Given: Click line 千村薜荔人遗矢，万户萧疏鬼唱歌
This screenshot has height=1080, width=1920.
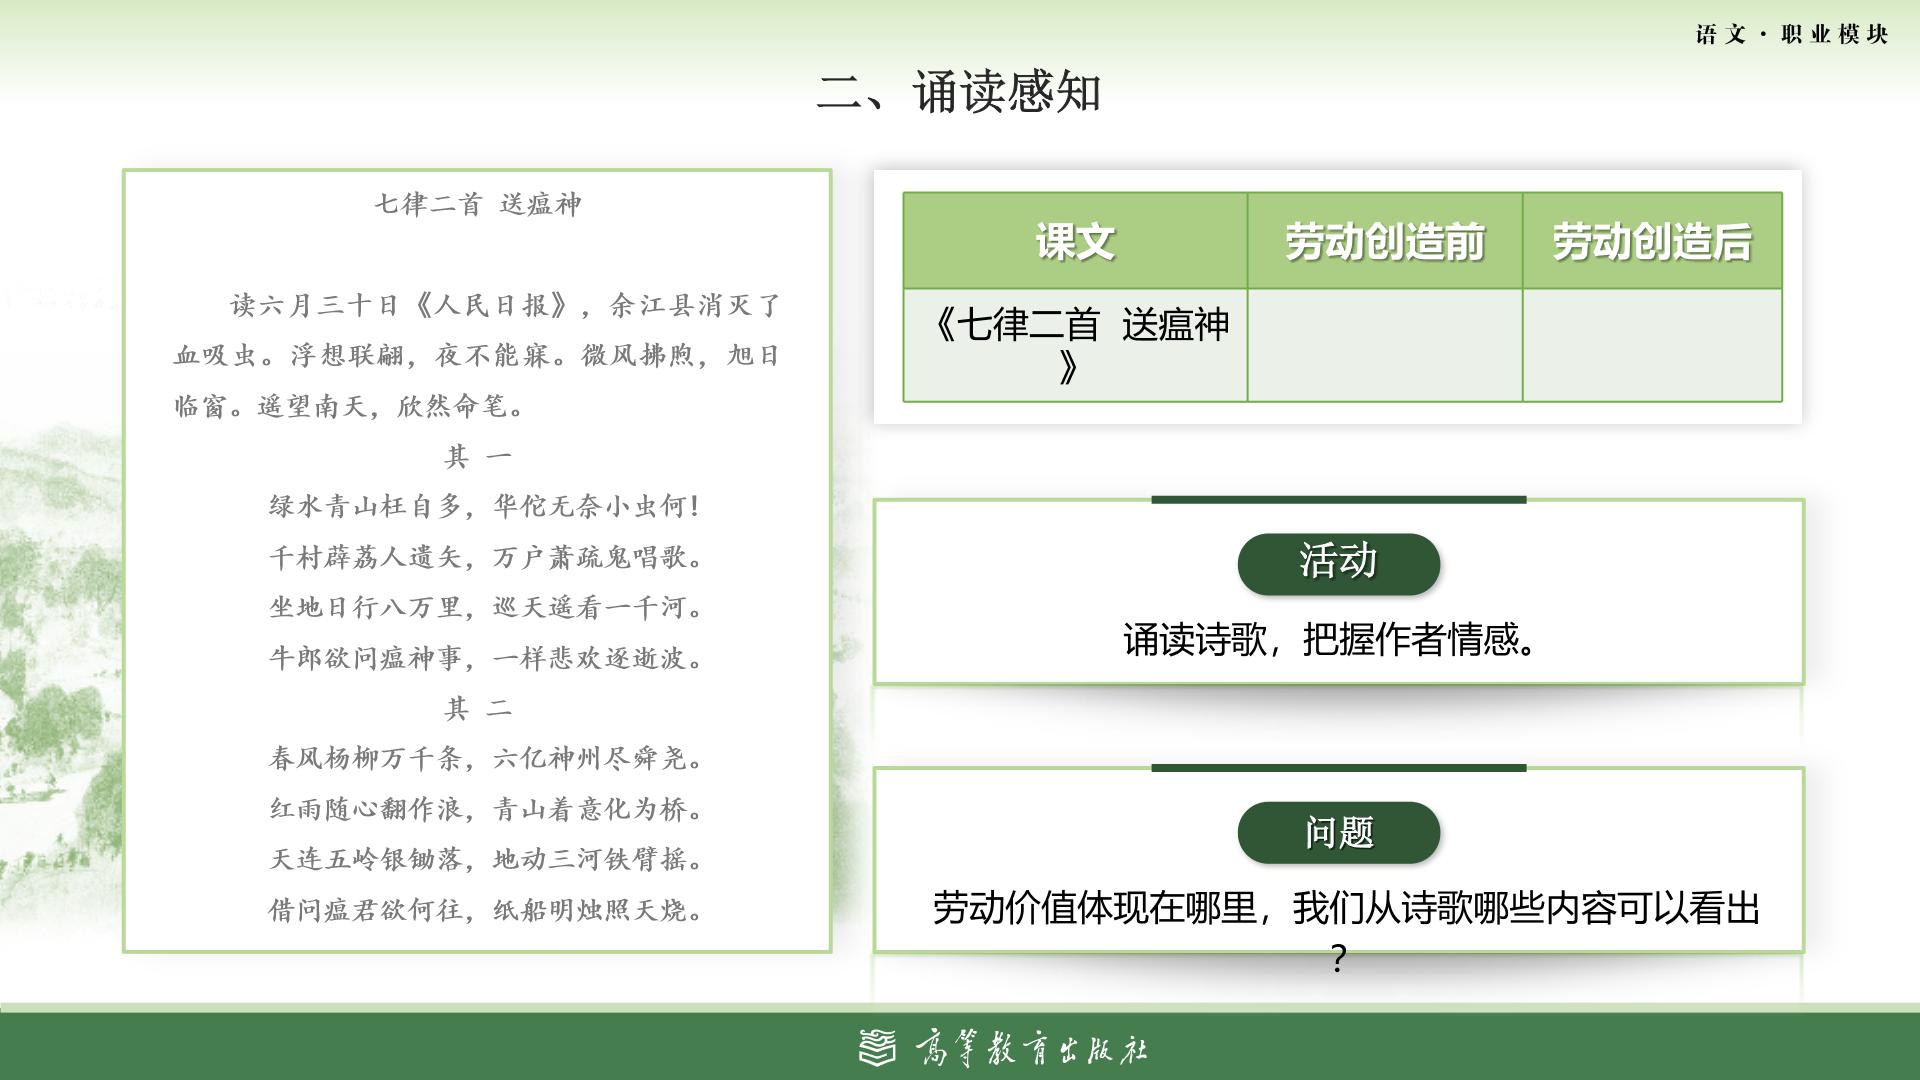Looking at the screenshot, I should pyautogui.click(x=486, y=557).
